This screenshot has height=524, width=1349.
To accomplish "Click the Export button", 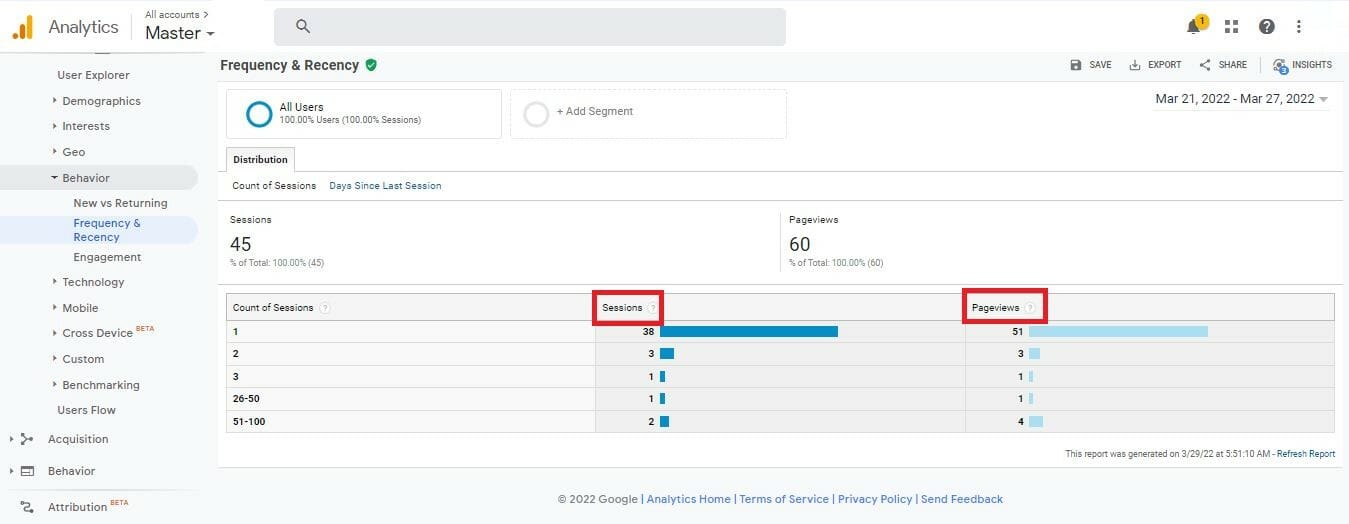I will click(x=1155, y=65).
